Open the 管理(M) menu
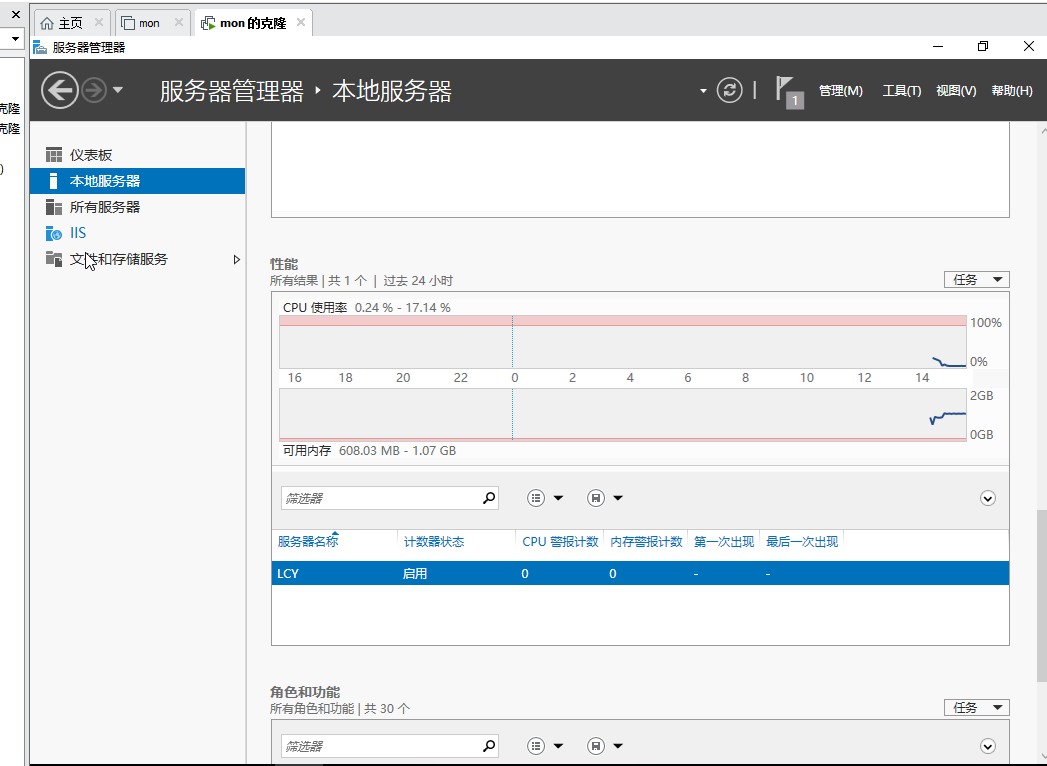 point(840,90)
